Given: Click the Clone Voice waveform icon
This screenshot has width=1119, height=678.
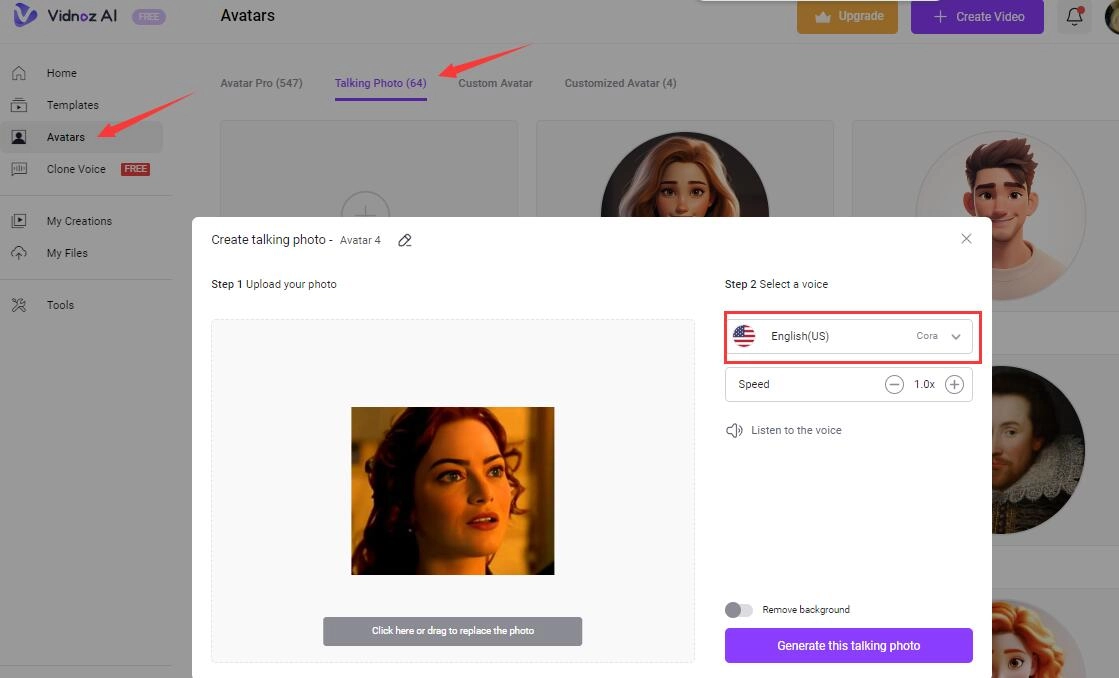Looking at the screenshot, I should click(19, 169).
